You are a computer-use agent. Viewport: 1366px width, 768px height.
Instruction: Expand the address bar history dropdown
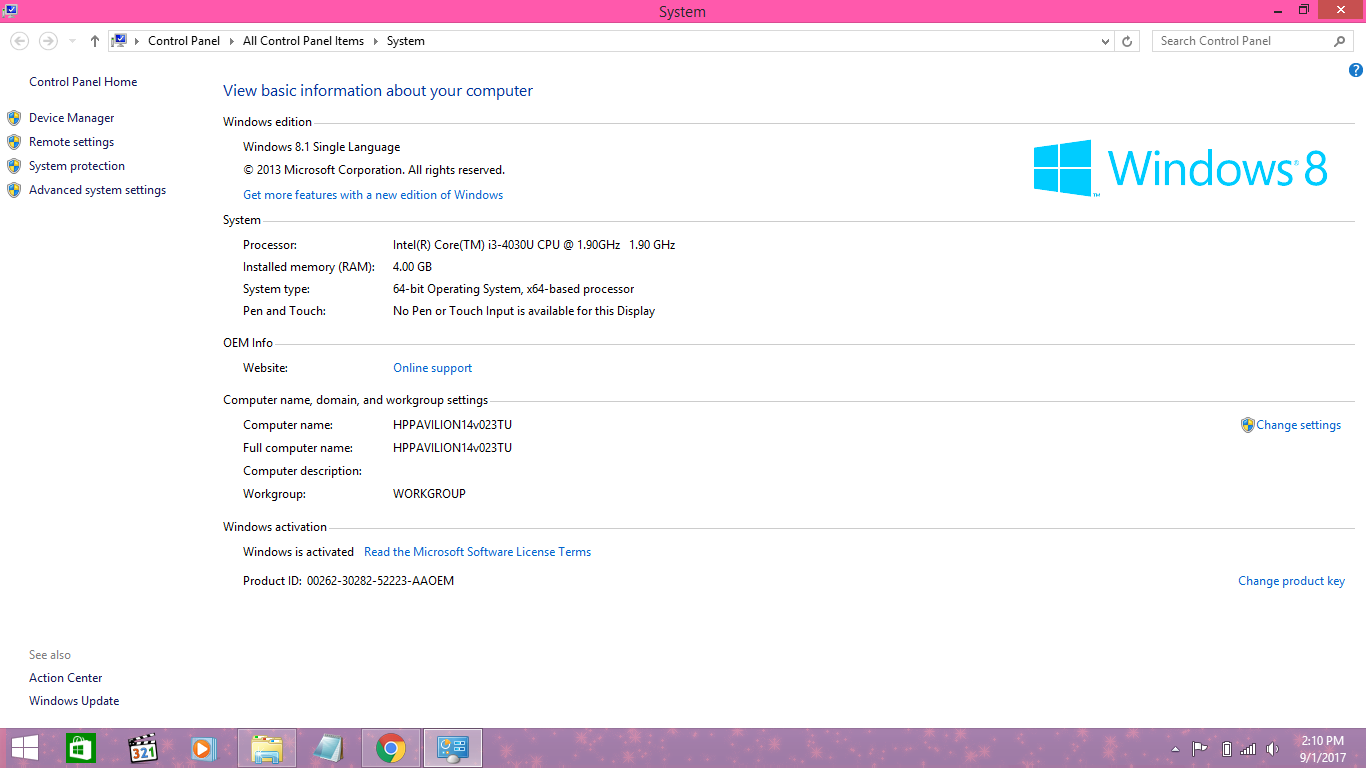tap(1105, 41)
